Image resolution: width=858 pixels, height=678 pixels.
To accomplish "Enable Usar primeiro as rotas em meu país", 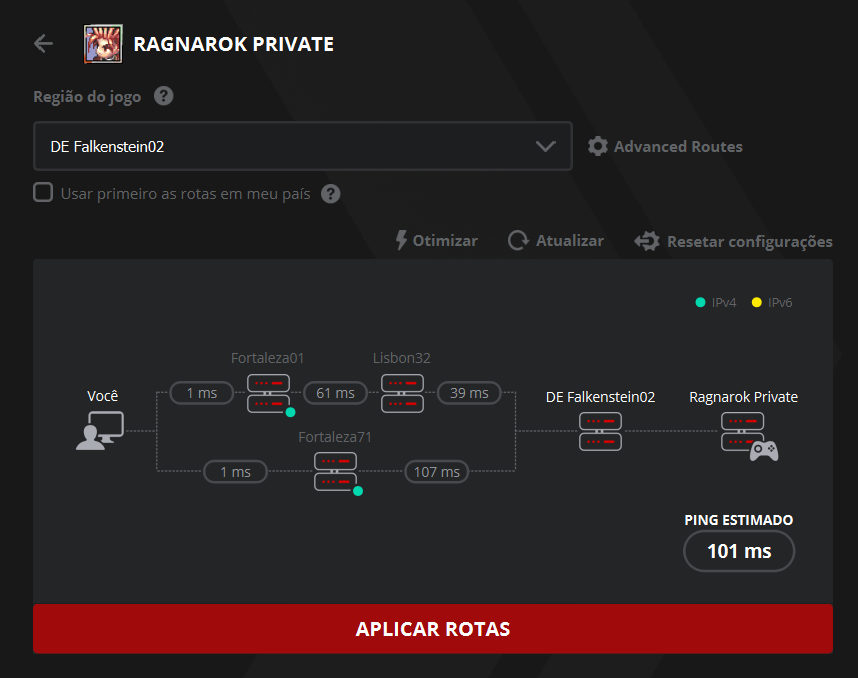I will [43, 192].
